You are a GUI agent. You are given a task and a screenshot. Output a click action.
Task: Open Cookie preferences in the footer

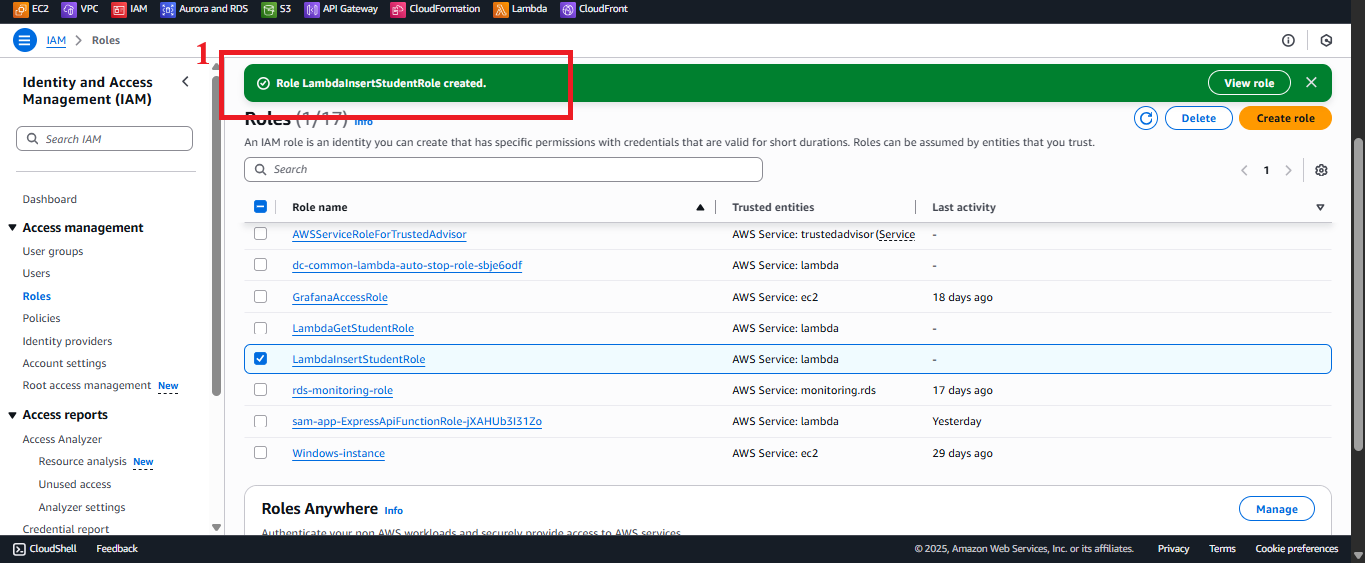pyautogui.click(x=1297, y=548)
